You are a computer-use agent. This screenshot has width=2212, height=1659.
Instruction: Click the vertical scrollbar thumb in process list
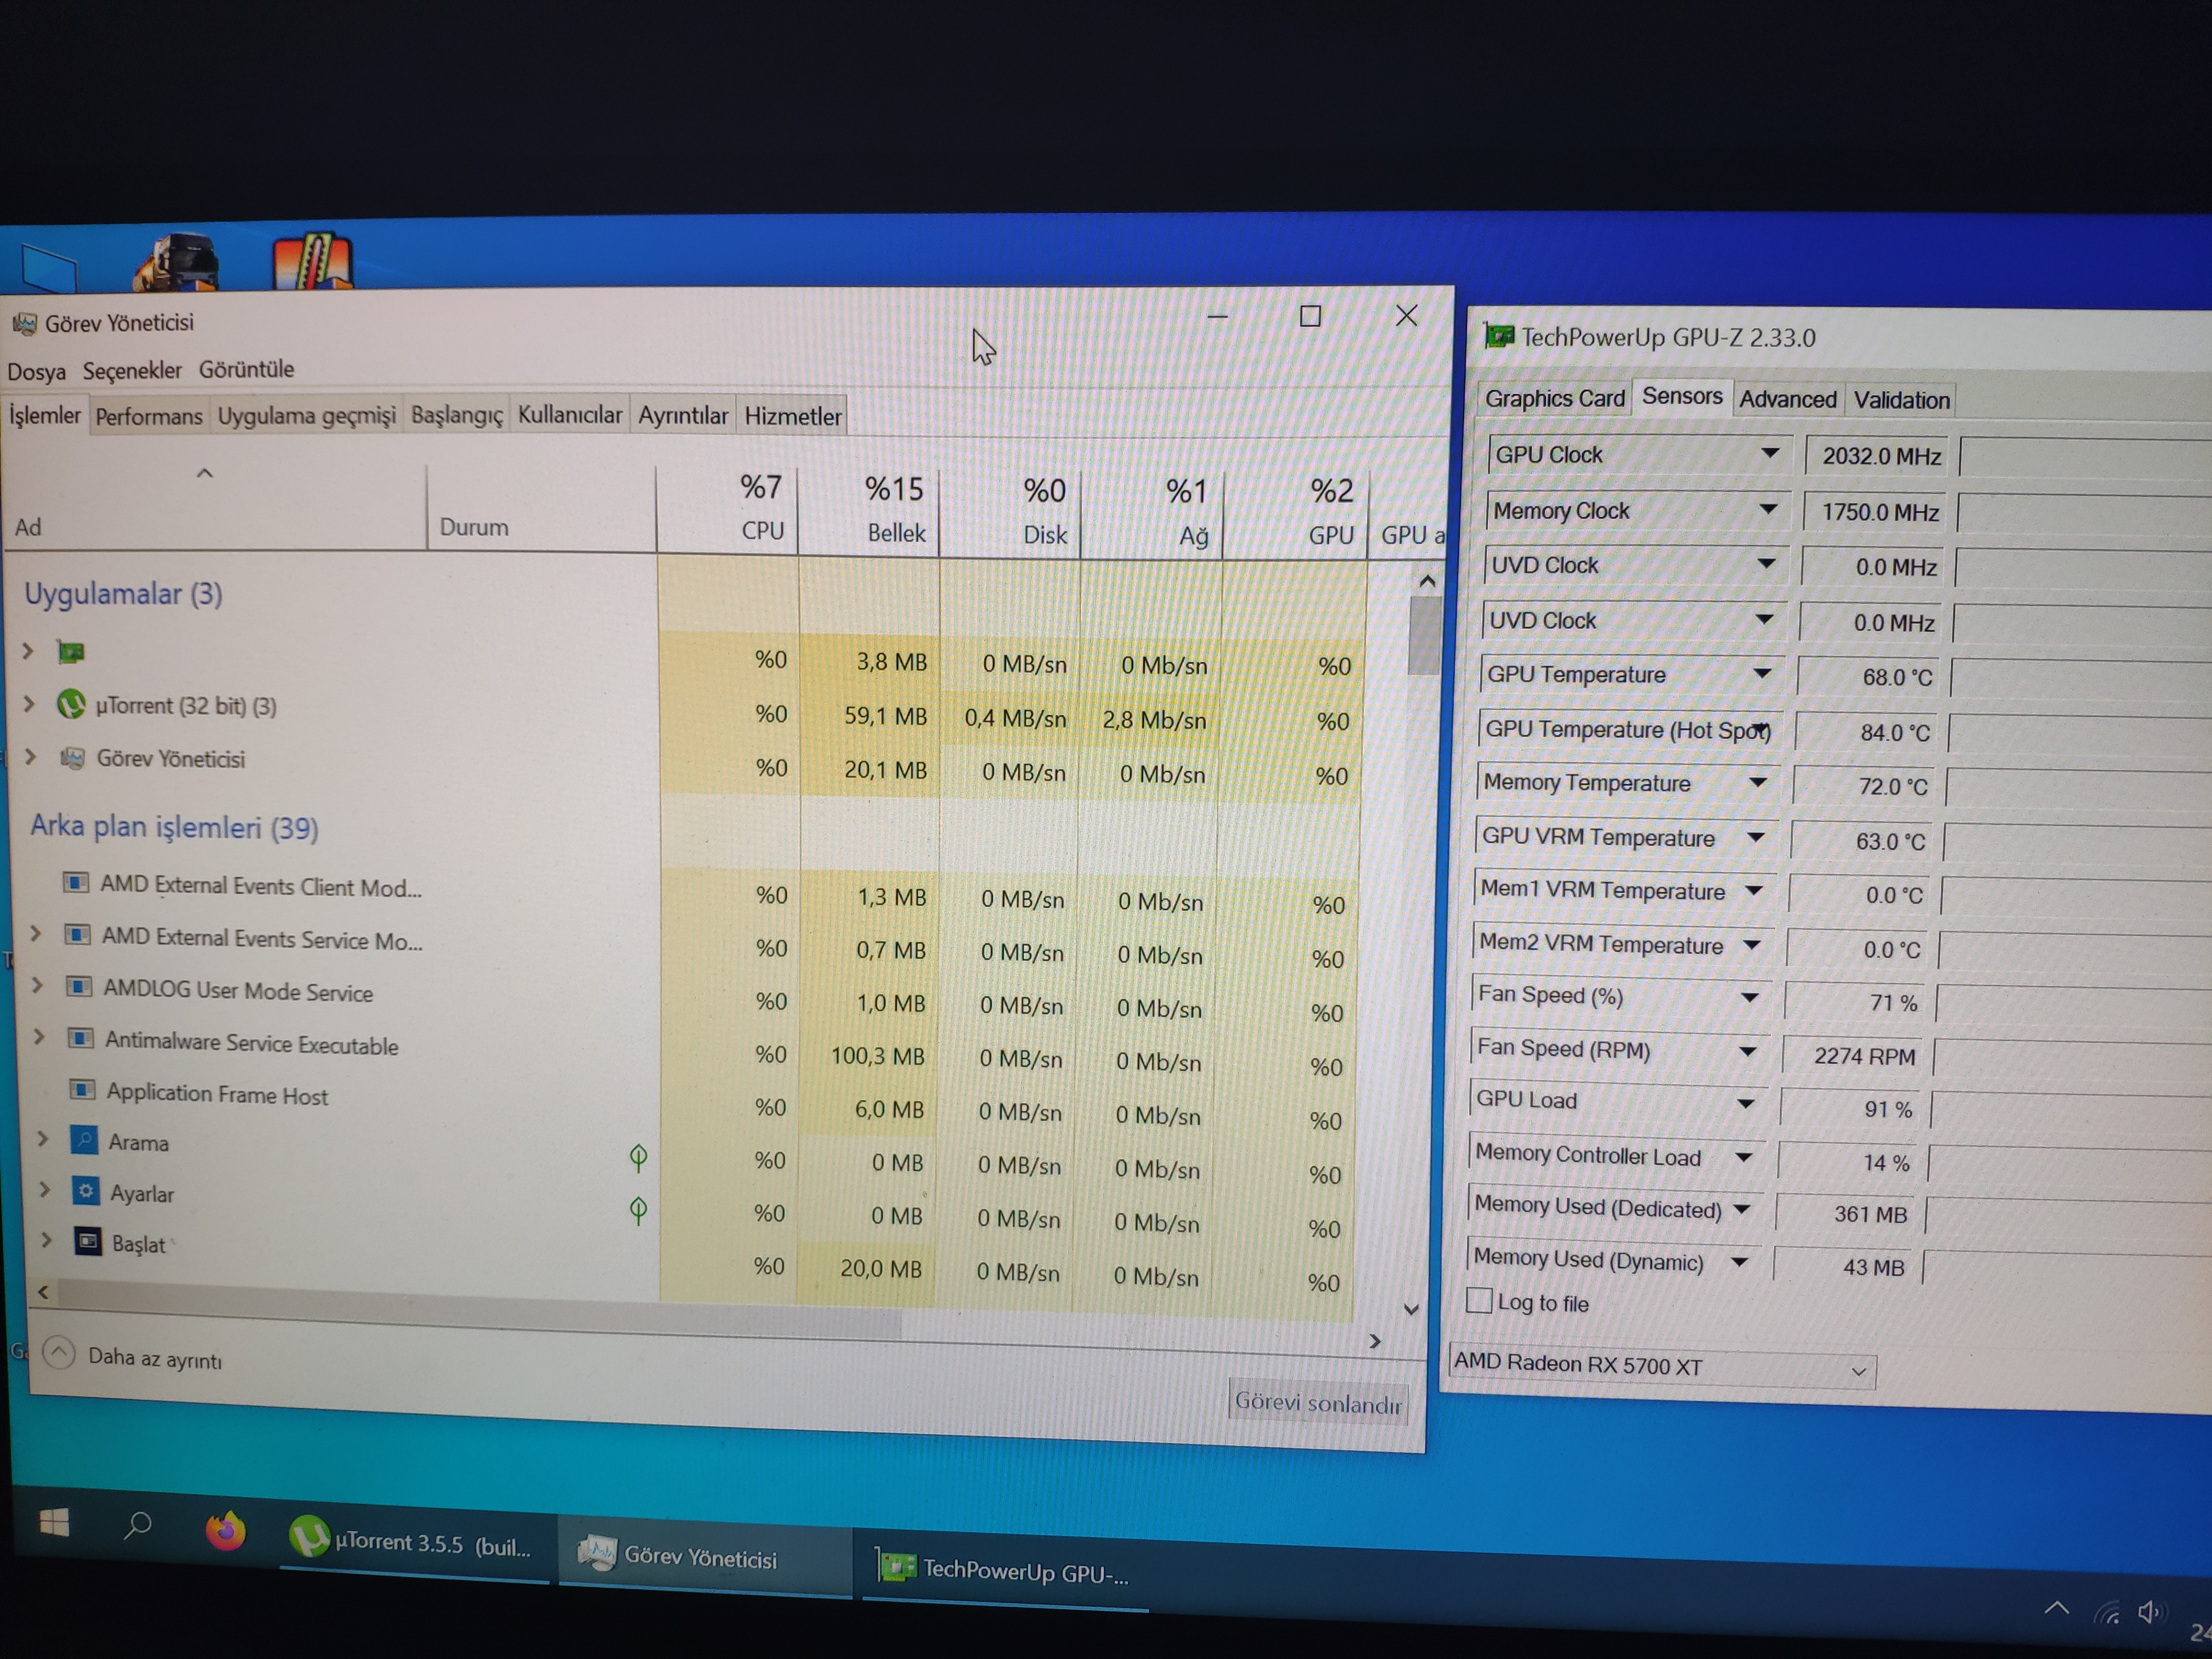point(1424,636)
